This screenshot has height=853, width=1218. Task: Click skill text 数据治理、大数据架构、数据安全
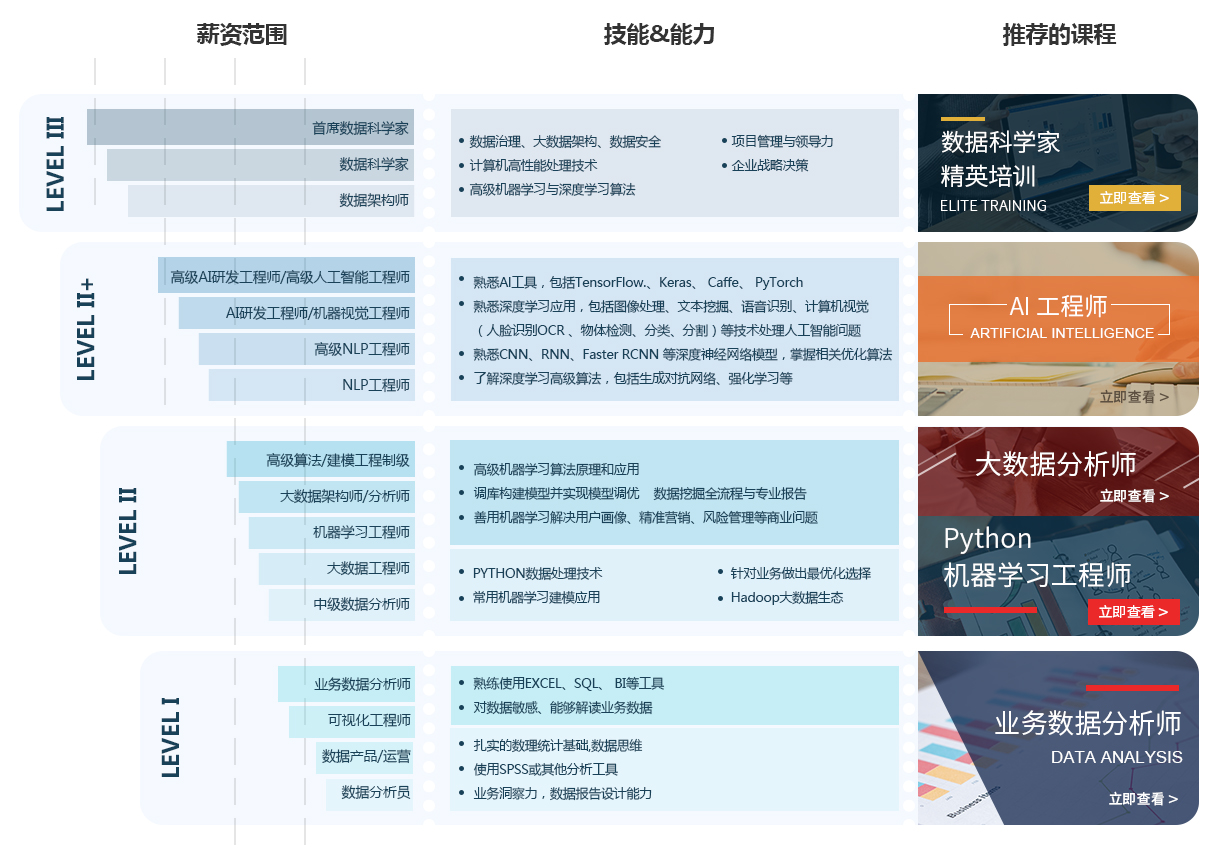[565, 142]
